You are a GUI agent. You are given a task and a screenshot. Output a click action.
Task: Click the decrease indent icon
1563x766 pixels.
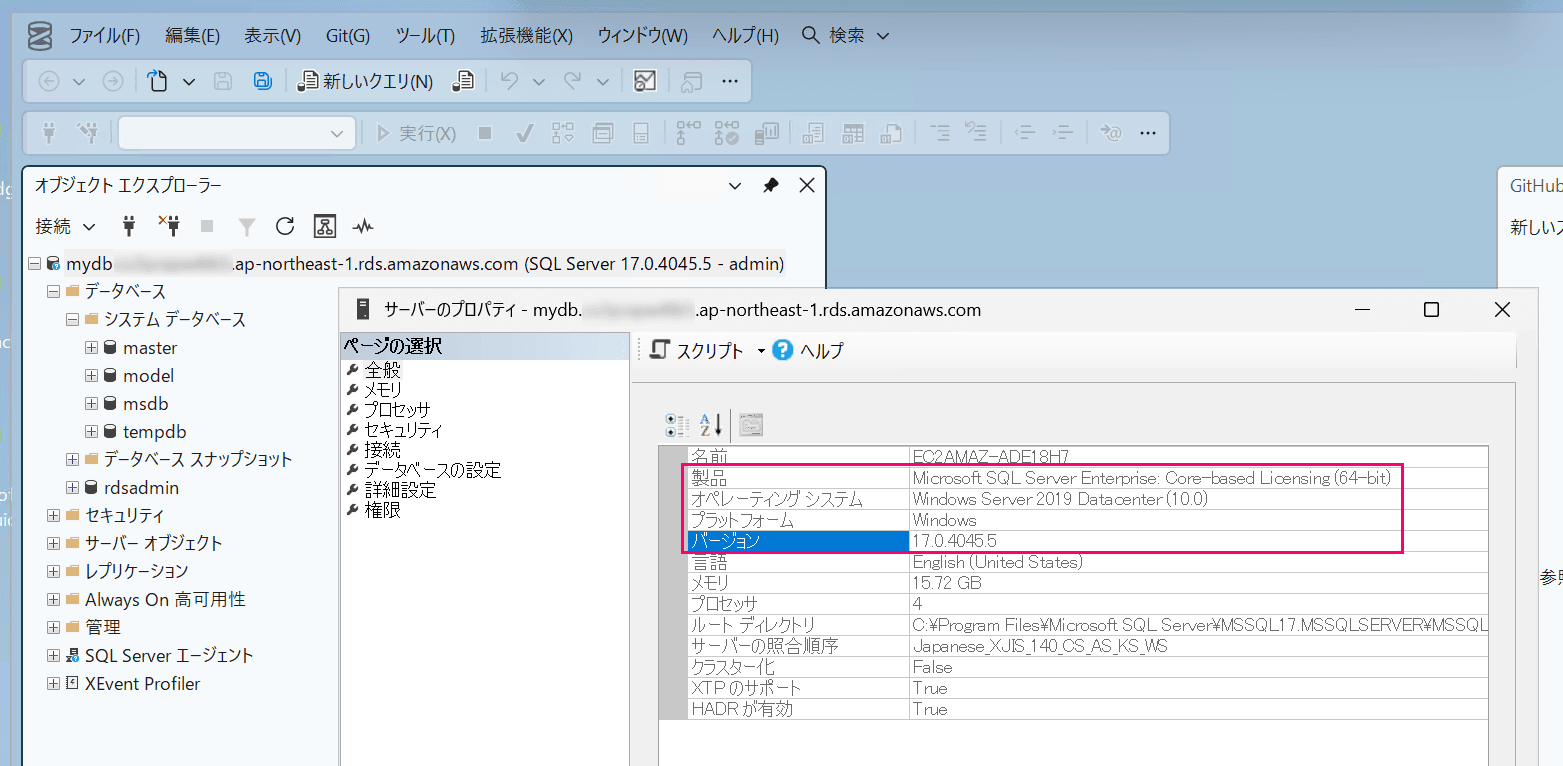1024,133
